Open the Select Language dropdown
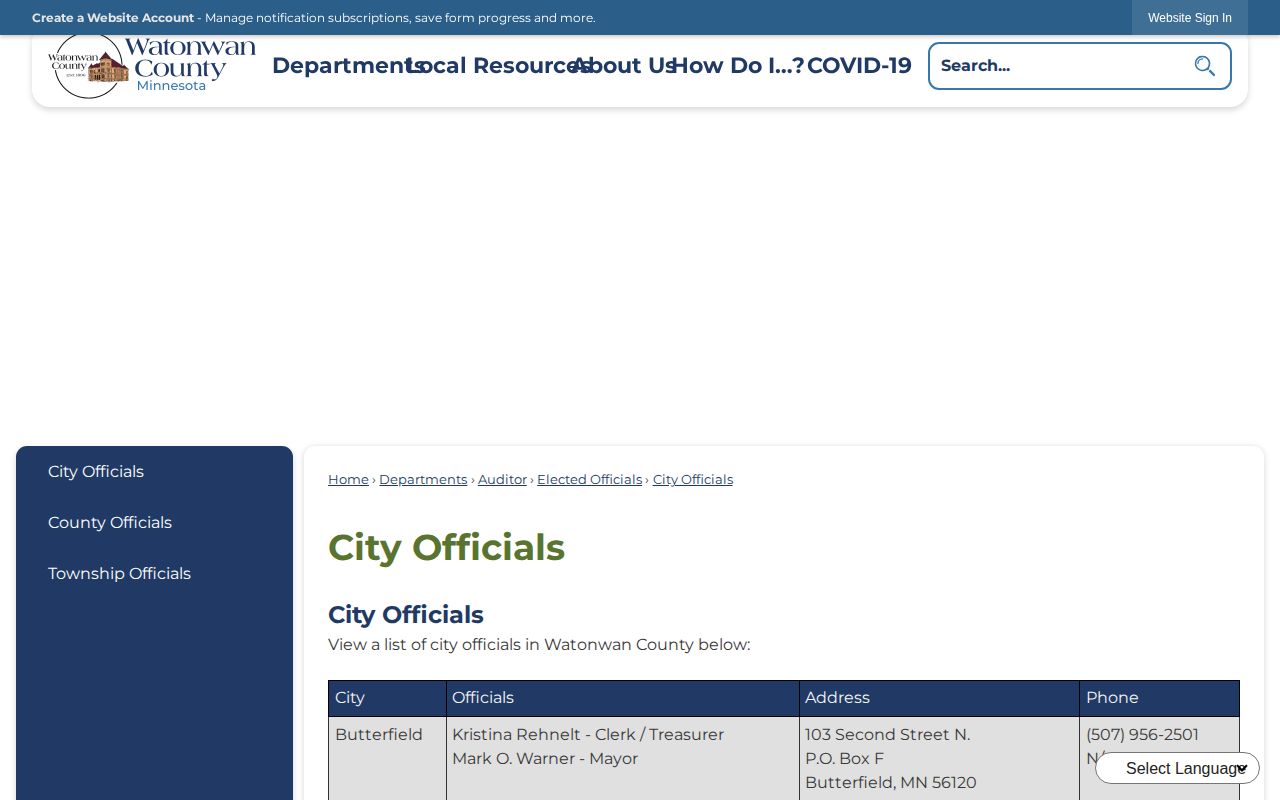The image size is (1280, 800). coord(1177,768)
